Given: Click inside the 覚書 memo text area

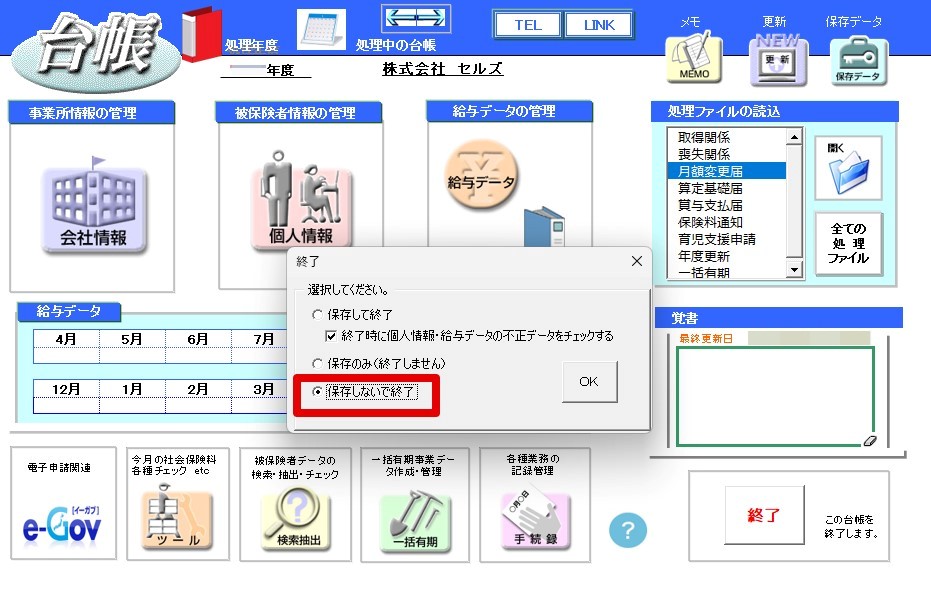Looking at the screenshot, I should click(775, 396).
